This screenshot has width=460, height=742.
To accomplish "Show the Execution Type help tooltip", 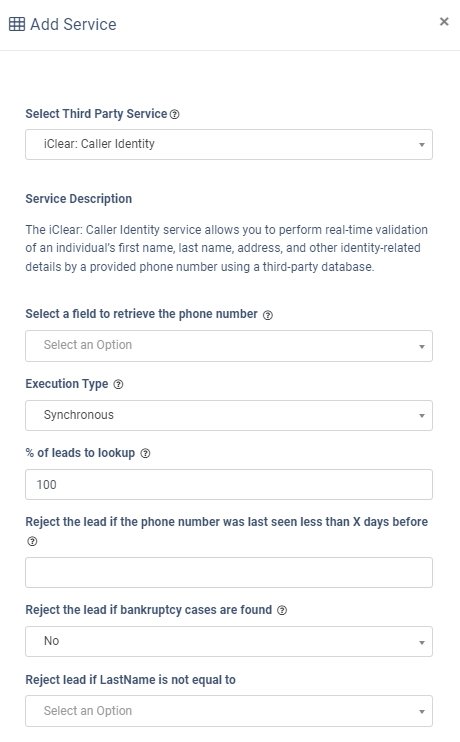I will pos(119,384).
